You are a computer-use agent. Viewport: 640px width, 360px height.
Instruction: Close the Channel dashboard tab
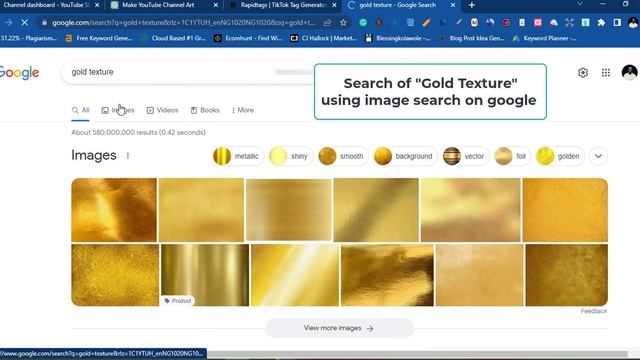tap(97, 5)
